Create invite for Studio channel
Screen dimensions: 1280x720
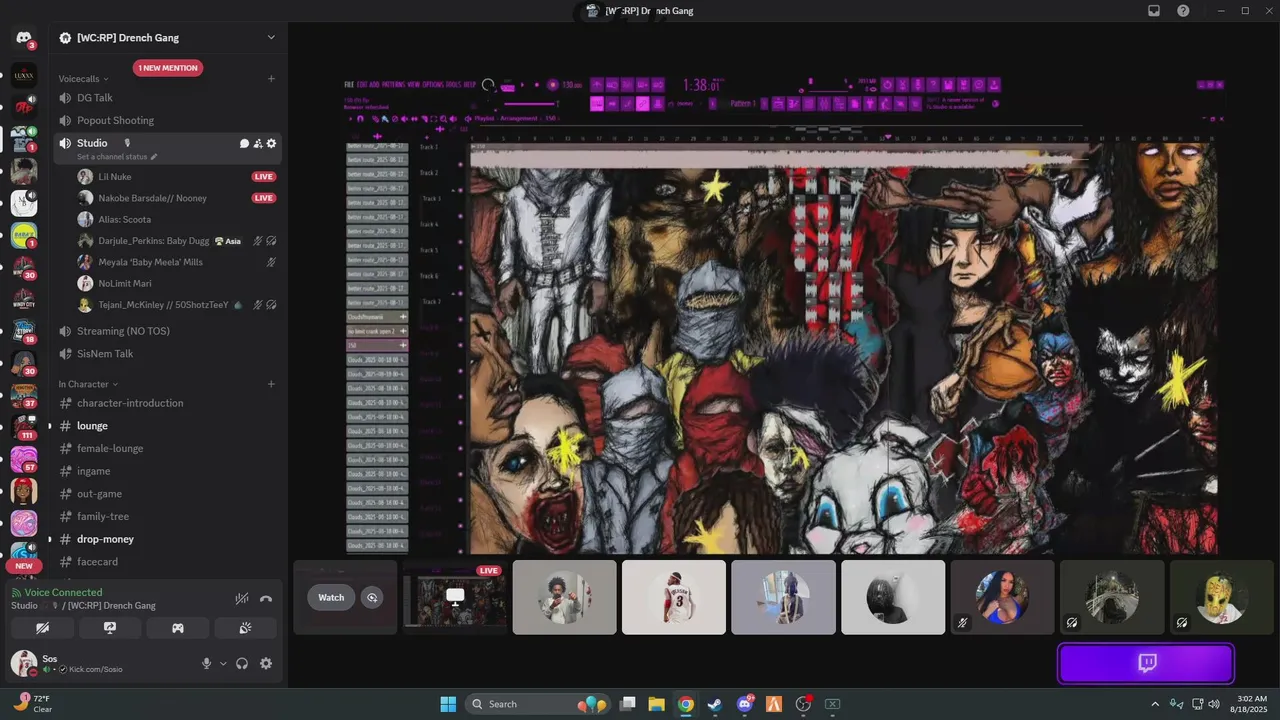pos(258,143)
